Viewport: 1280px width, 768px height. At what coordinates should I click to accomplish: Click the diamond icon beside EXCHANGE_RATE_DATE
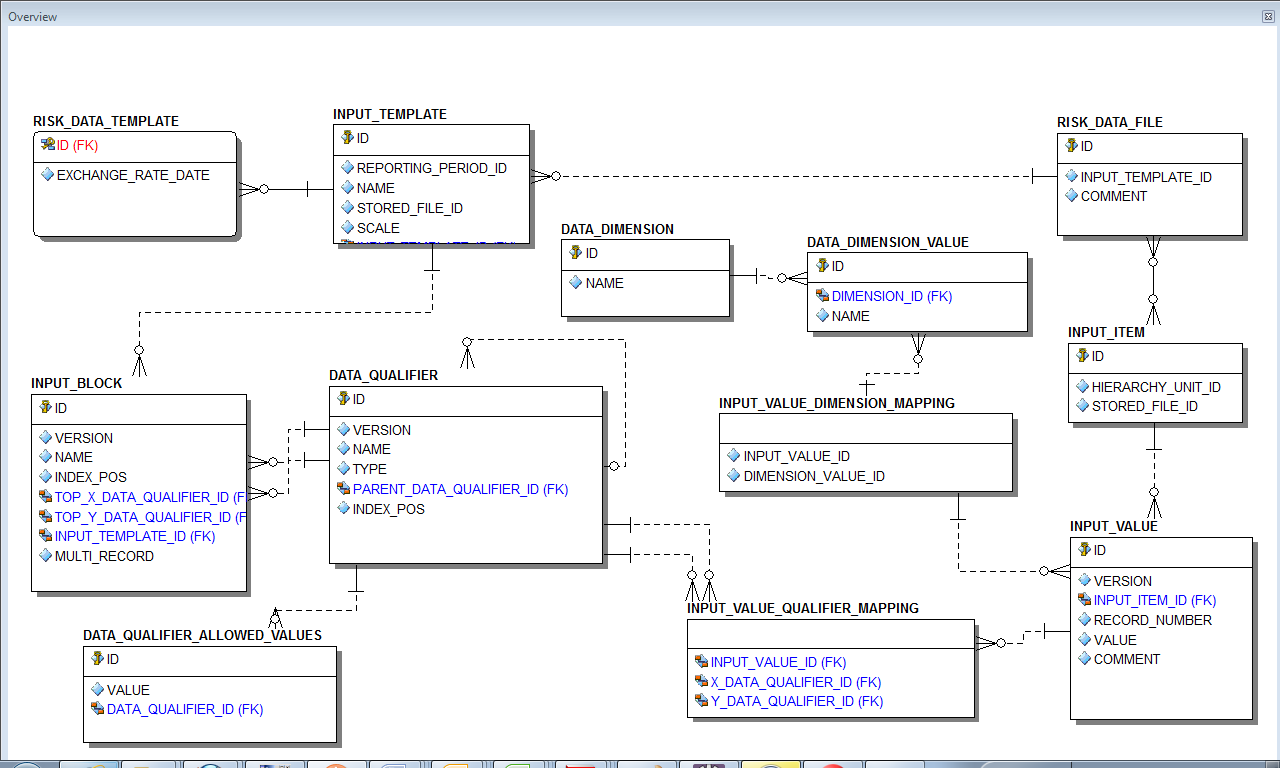[x=47, y=175]
